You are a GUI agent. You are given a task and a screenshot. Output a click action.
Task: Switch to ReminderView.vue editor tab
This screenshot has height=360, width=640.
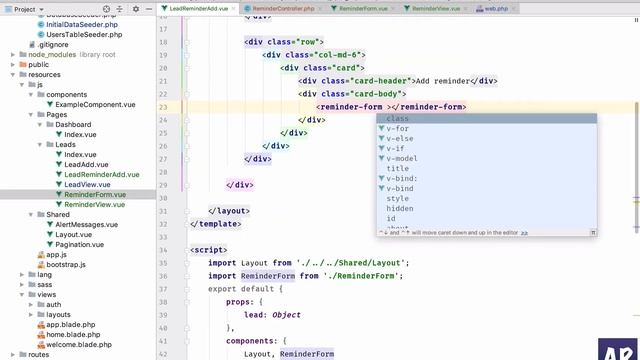click(x=436, y=8)
